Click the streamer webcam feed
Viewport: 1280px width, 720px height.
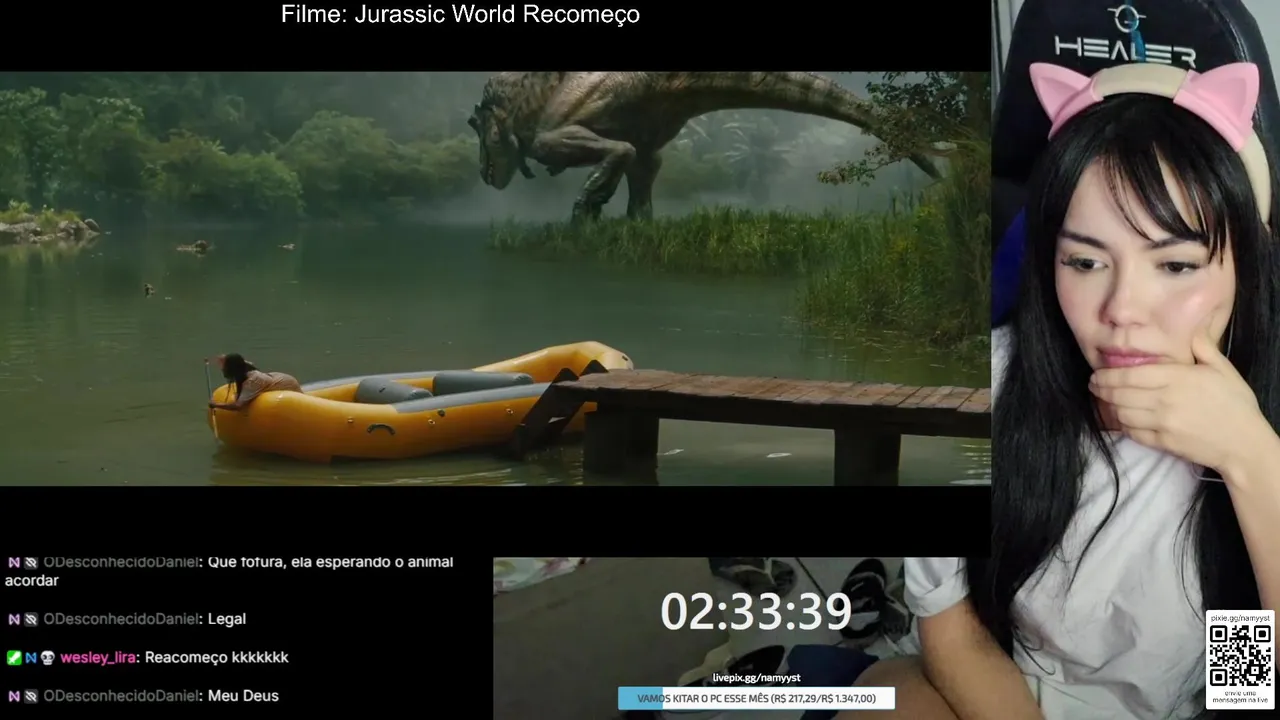click(1135, 360)
